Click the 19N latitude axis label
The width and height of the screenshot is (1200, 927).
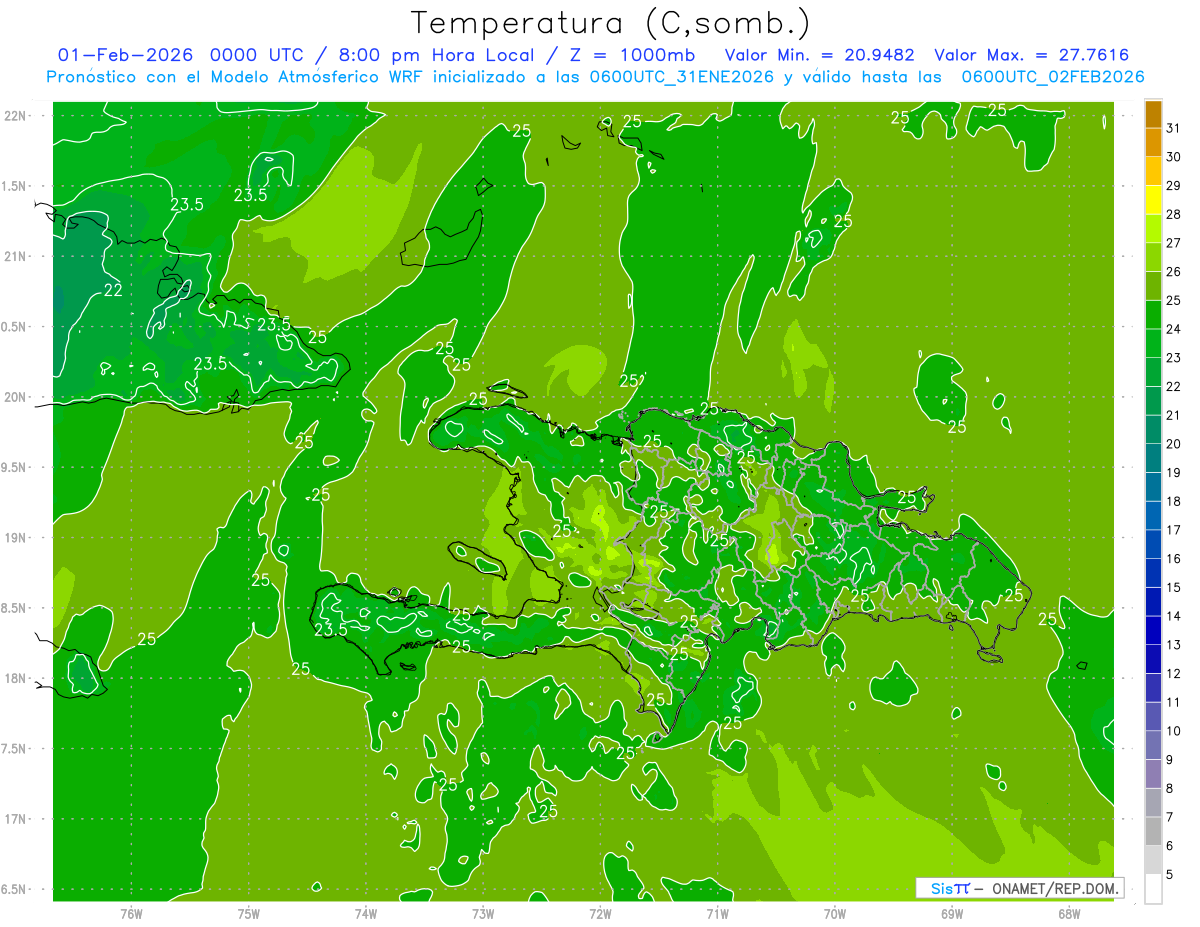[x=14, y=538]
